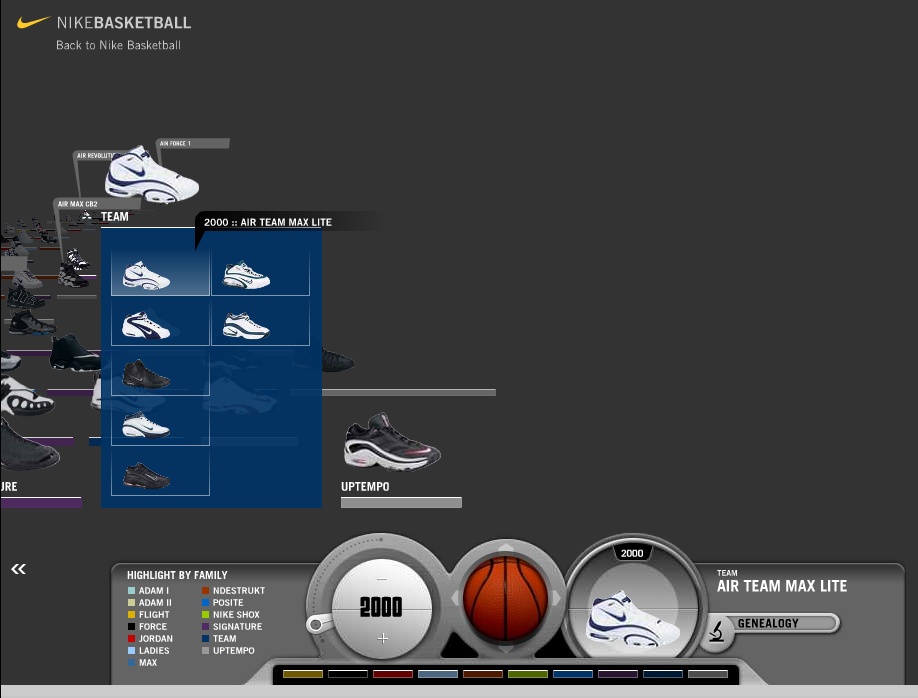Click the NIKEBASKETBALL title text
Viewport: 918px width, 698px height.
coord(124,23)
